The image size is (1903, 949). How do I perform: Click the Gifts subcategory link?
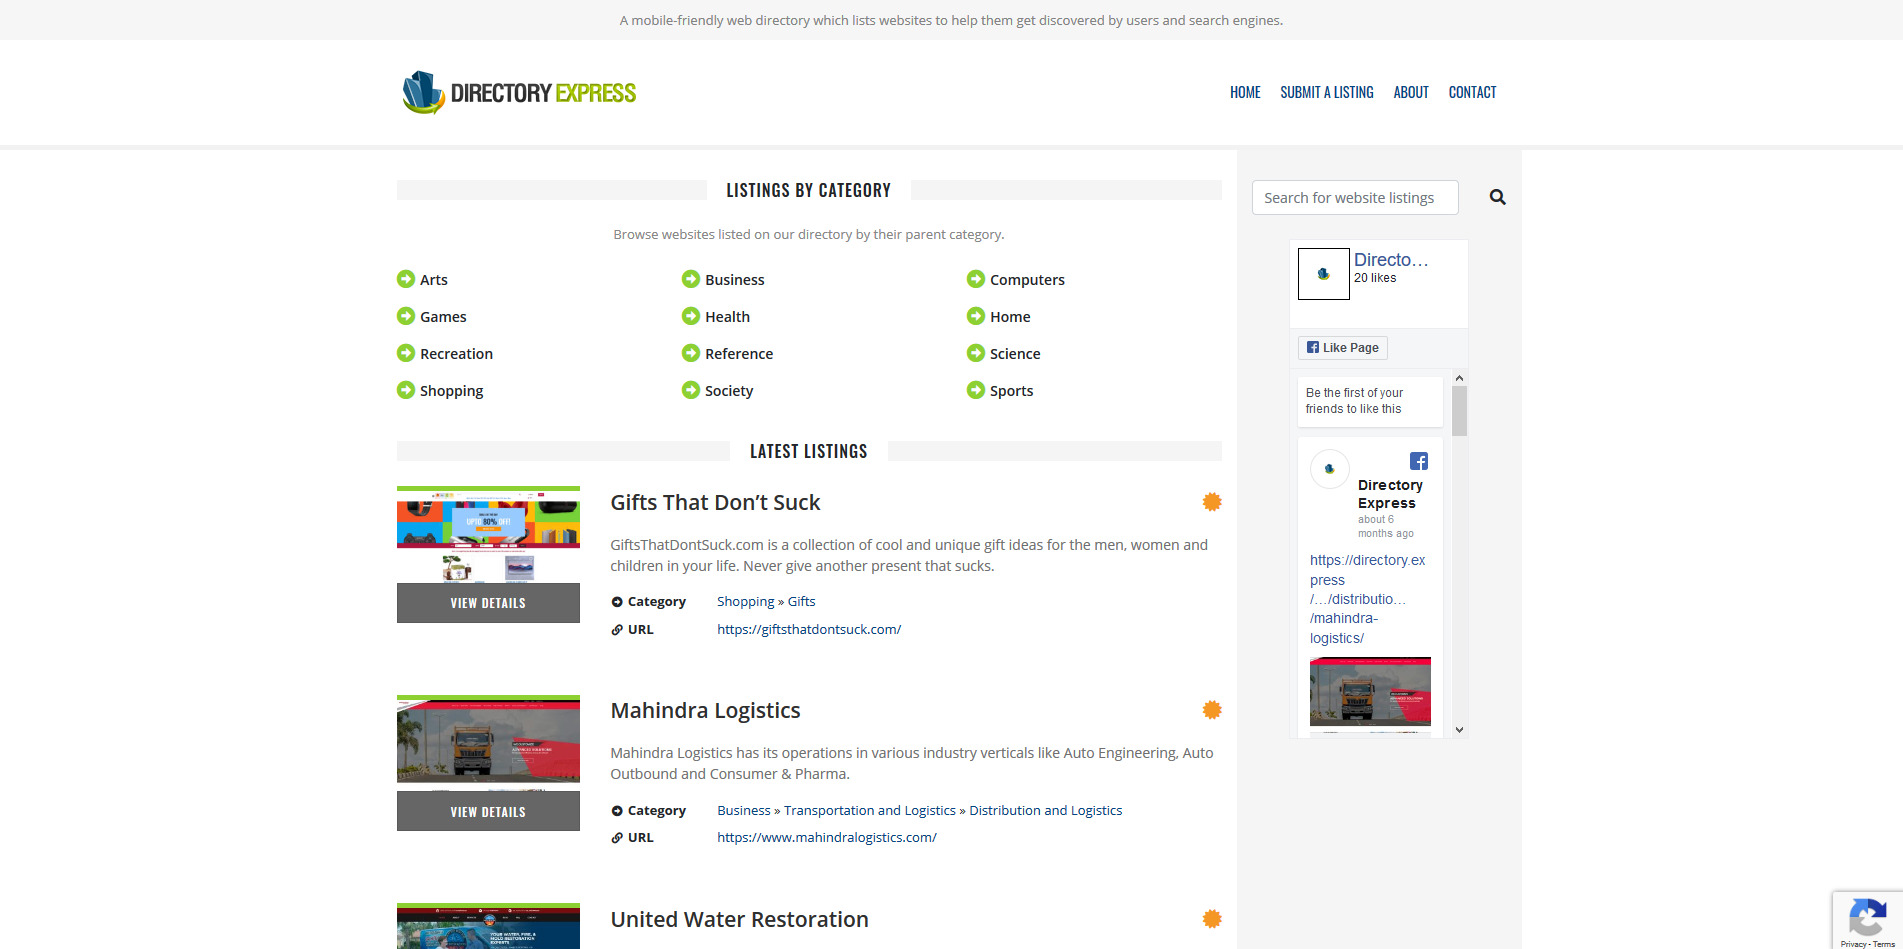[801, 602]
